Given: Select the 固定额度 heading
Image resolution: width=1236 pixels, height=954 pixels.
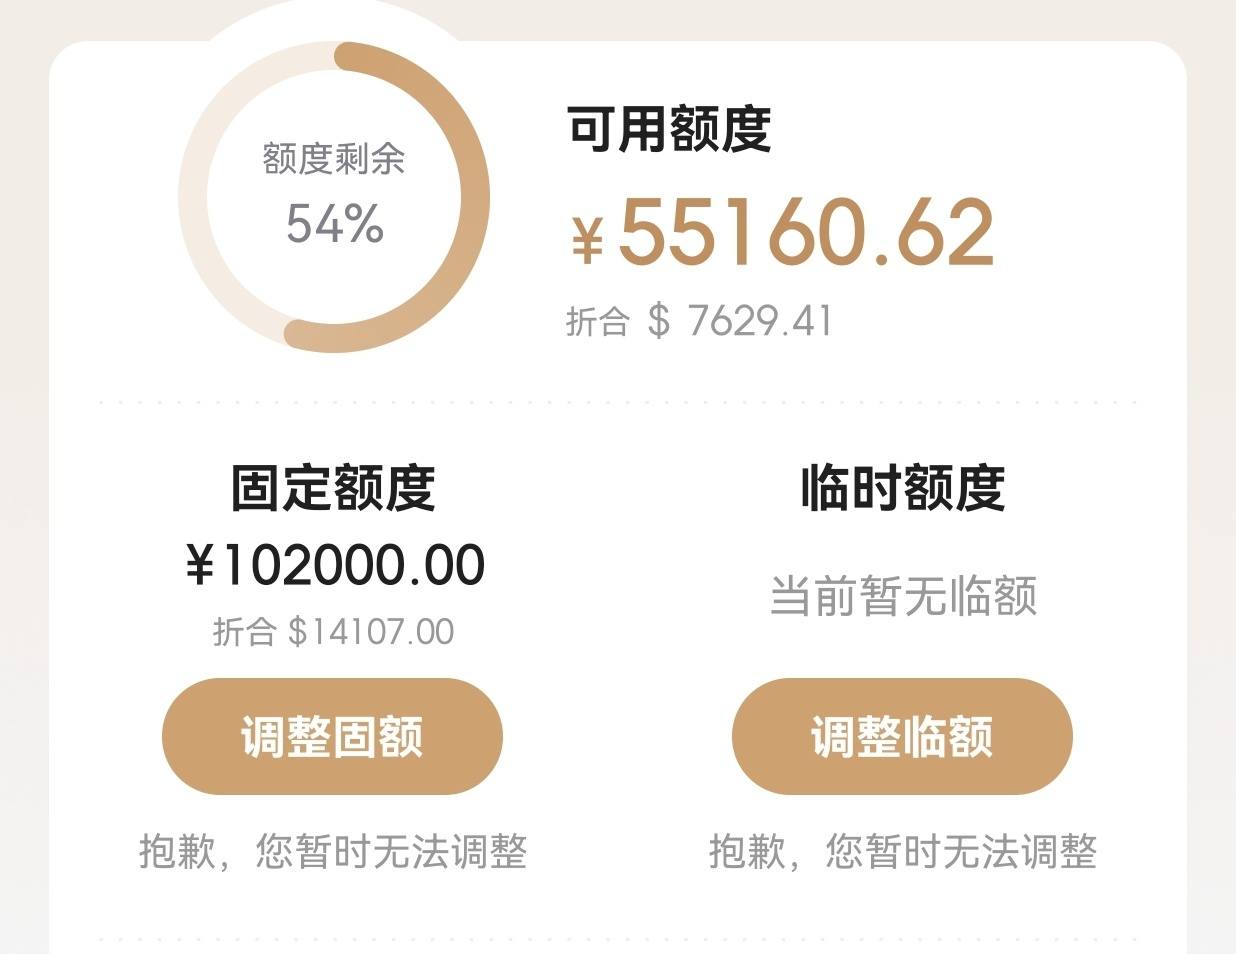Looking at the screenshot, I should point(333,488).
